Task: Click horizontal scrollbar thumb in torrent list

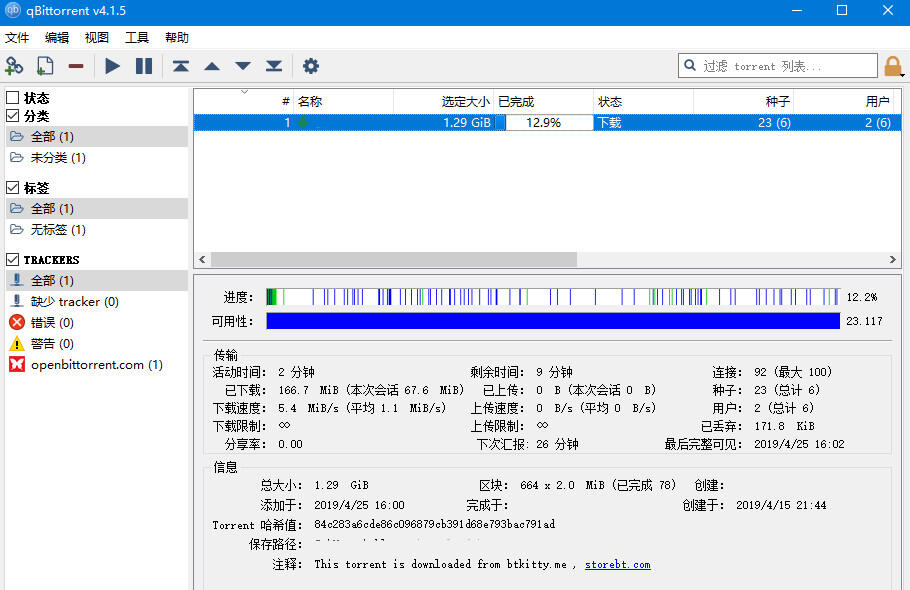Action: (394, 259)
